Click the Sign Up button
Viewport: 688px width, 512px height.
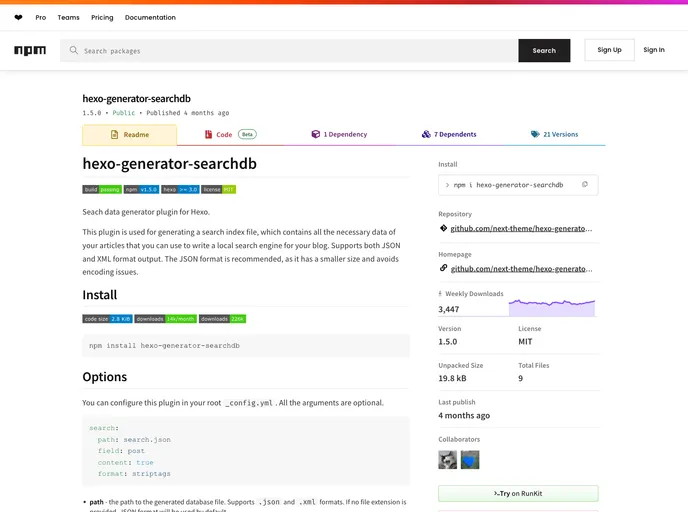pyautogui.click(x=609, y=50)
